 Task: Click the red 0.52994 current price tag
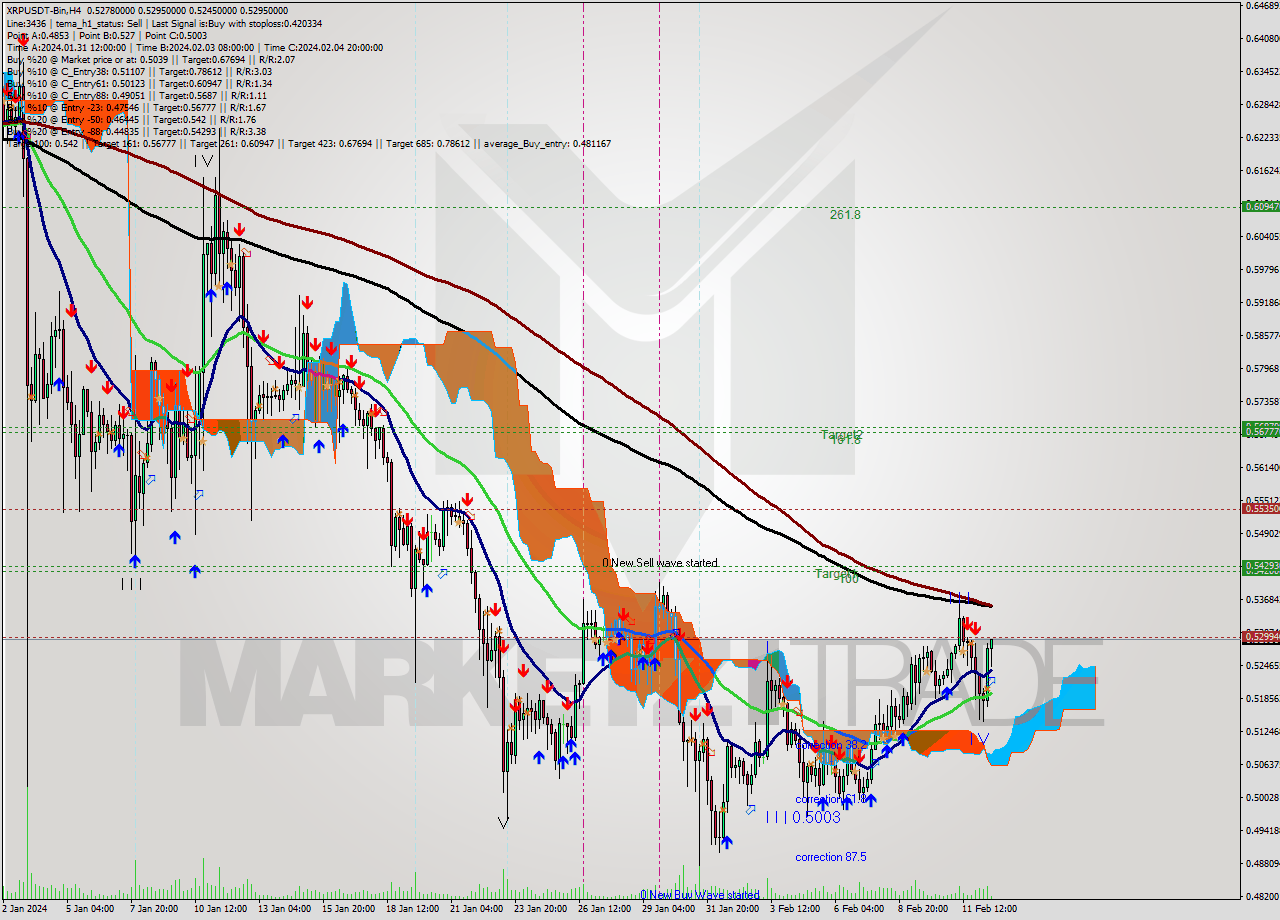point(1260,636)
